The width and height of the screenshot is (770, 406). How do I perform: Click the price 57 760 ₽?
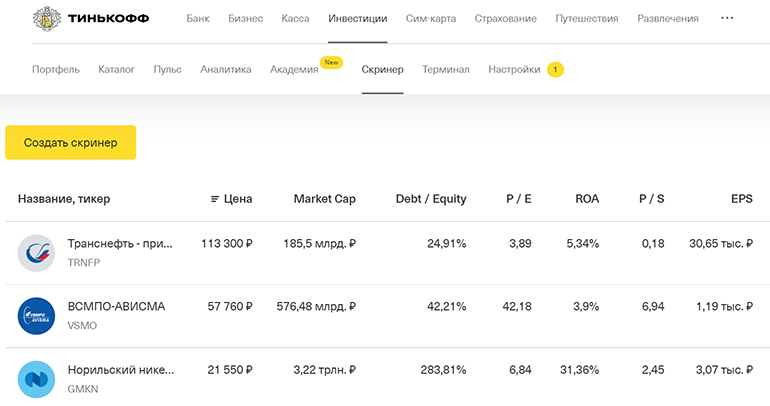tap(230, 306)
